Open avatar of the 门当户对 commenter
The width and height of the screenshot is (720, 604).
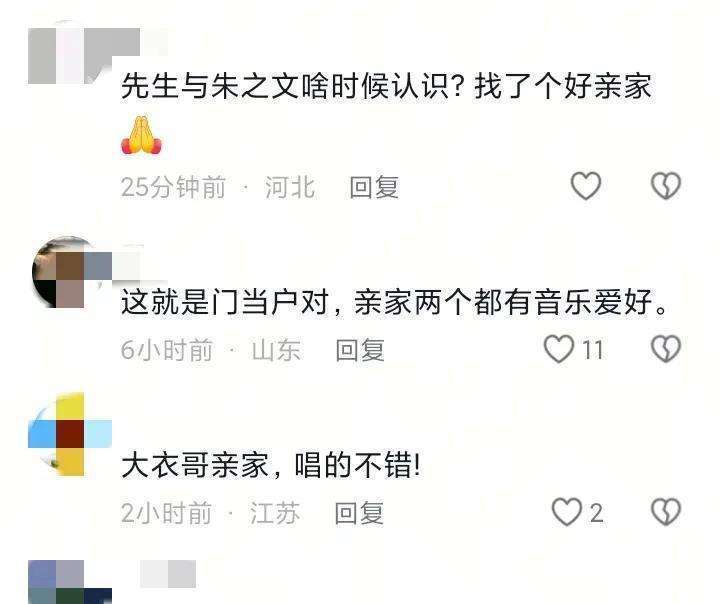(x=70, y=271)
